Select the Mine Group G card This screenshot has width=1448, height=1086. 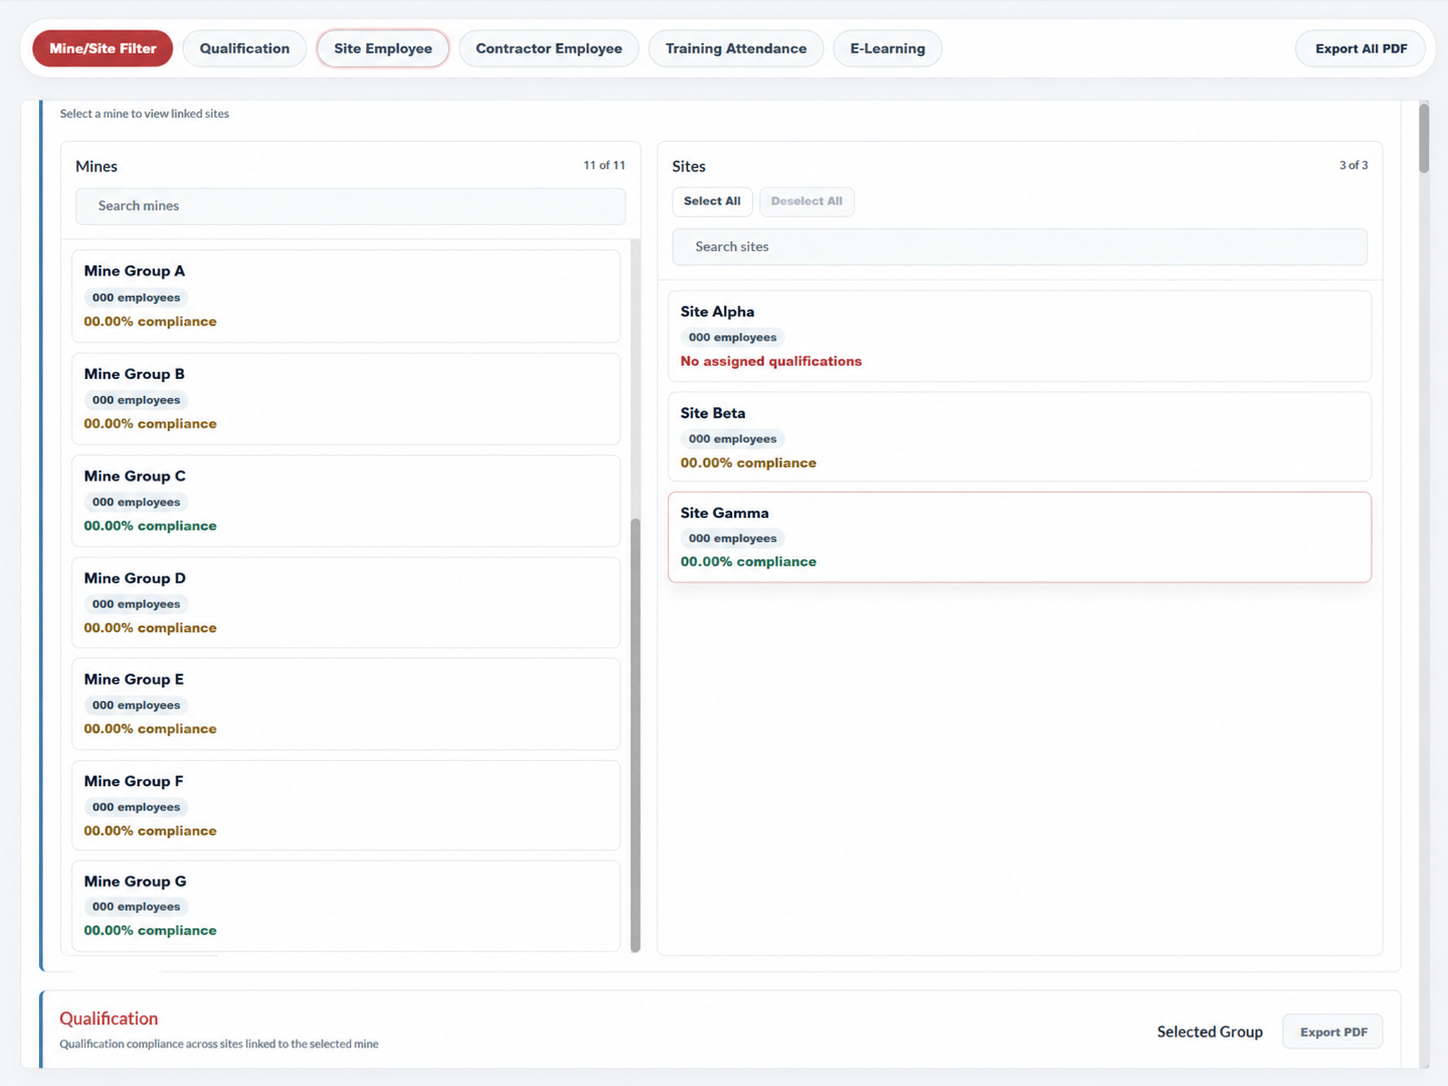coord(346,906)
